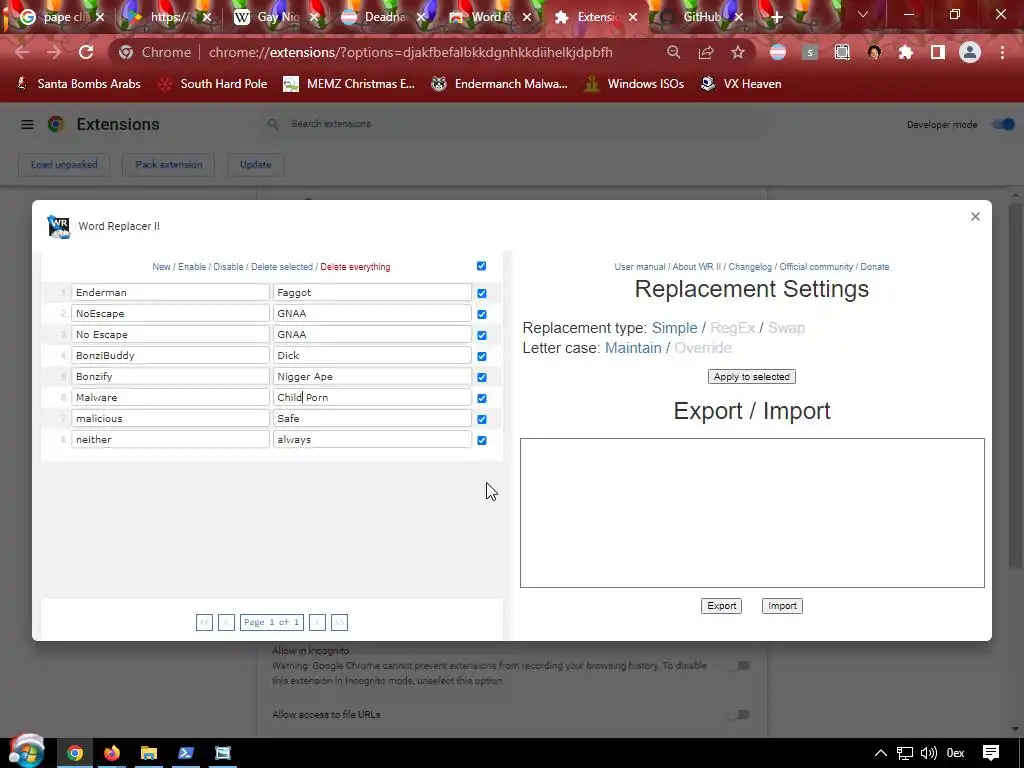Reload the current page
This screenshot has height=768, width=1024.
coord(86,52)
